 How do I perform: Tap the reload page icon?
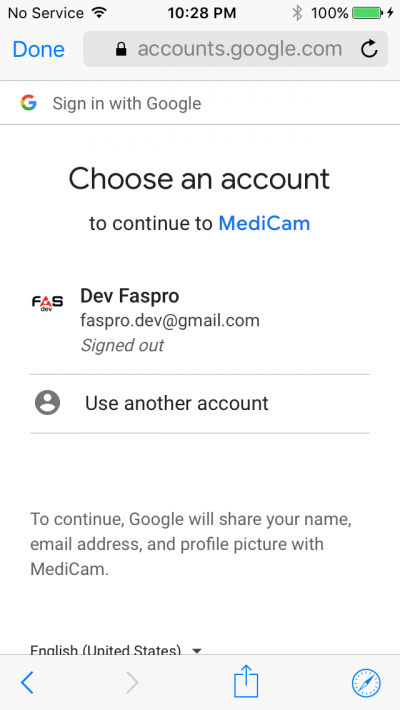(369, 49)
